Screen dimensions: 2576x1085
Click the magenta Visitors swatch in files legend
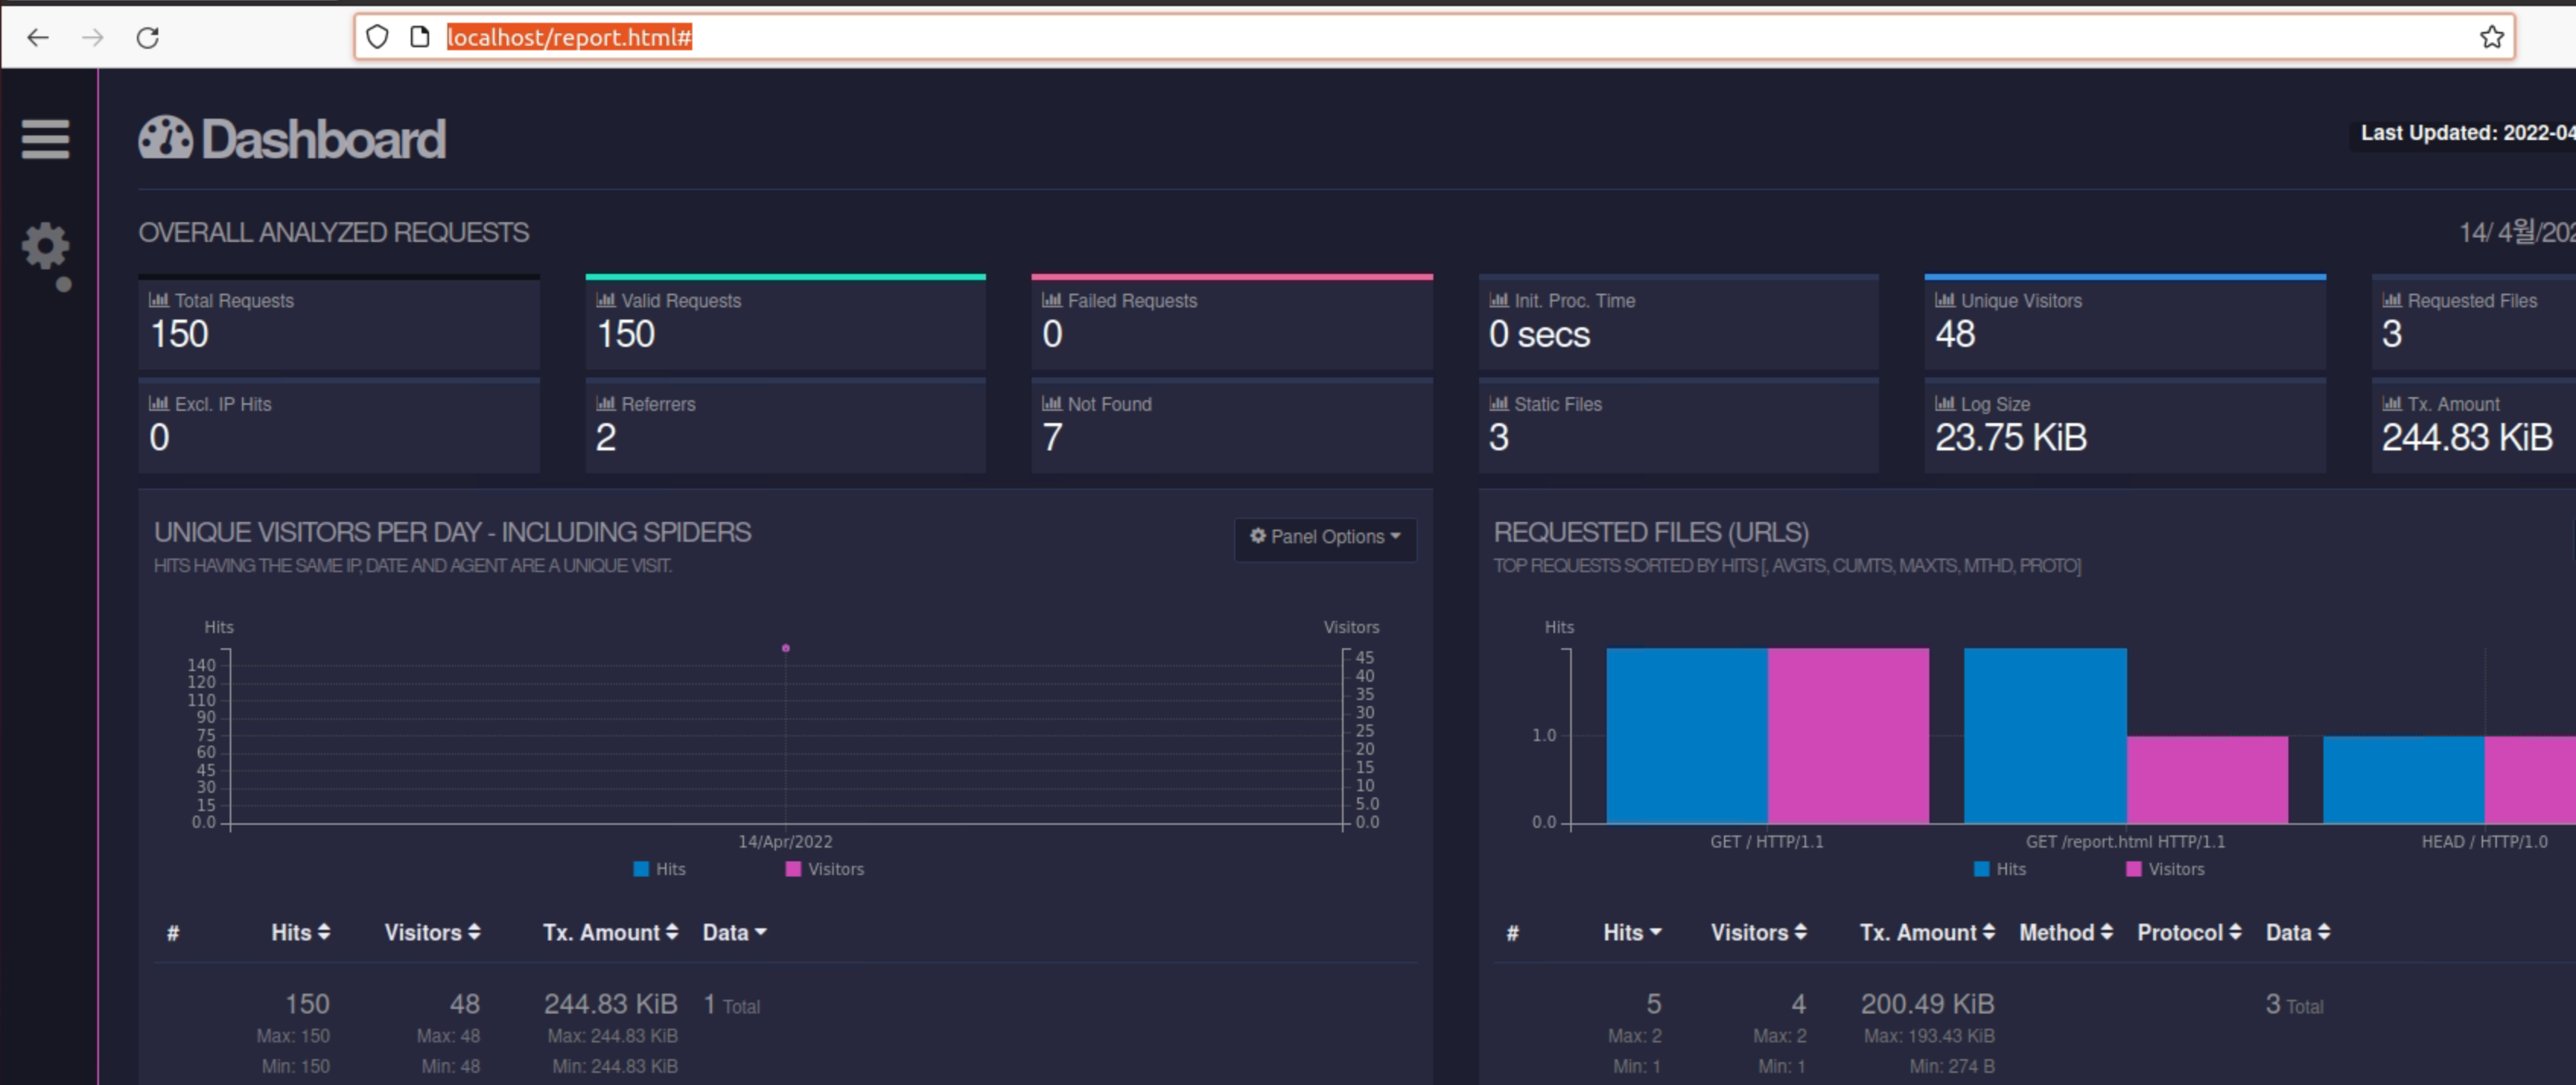(x=2134, y=869)
